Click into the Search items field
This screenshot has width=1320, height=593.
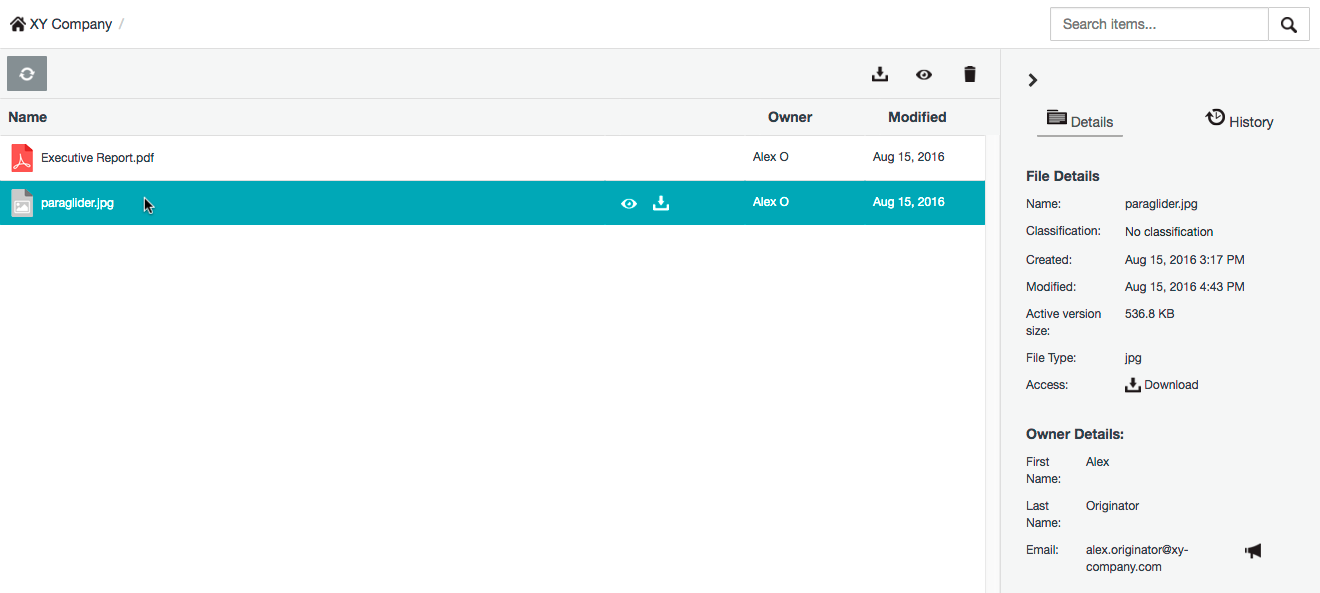click(1158, 25)
